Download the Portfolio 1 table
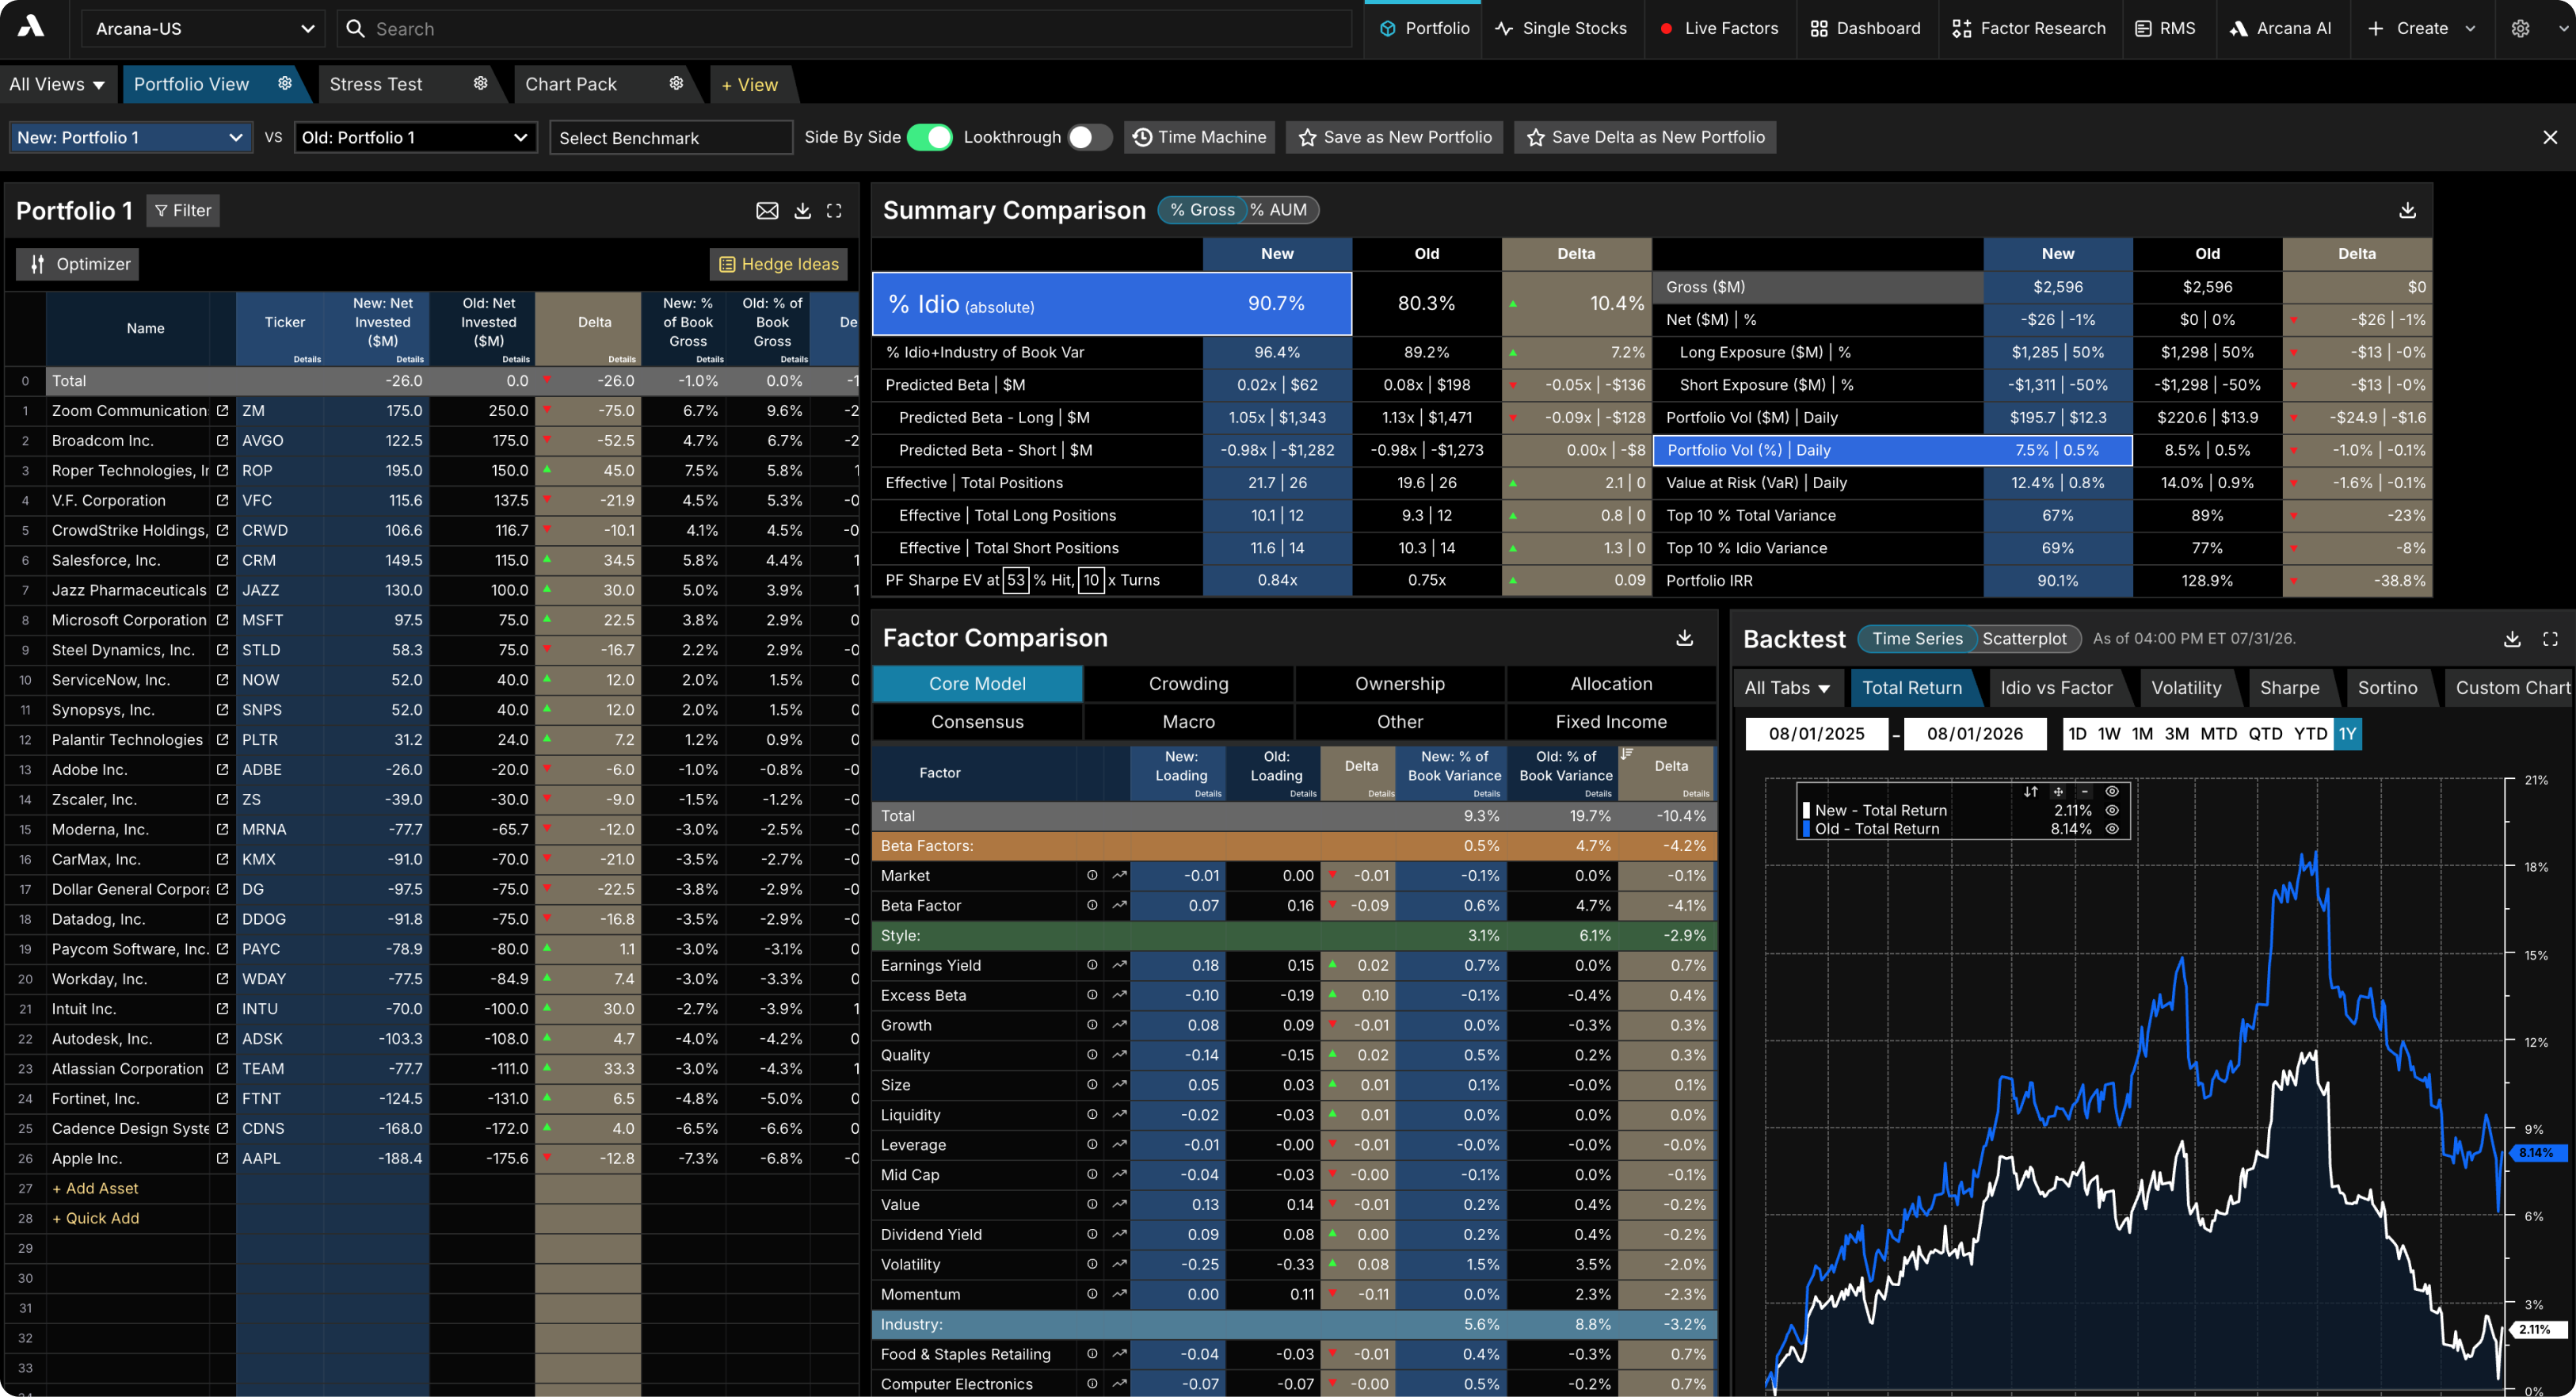This screenshot has height=1397, width=2576. (x=802, y=210)
